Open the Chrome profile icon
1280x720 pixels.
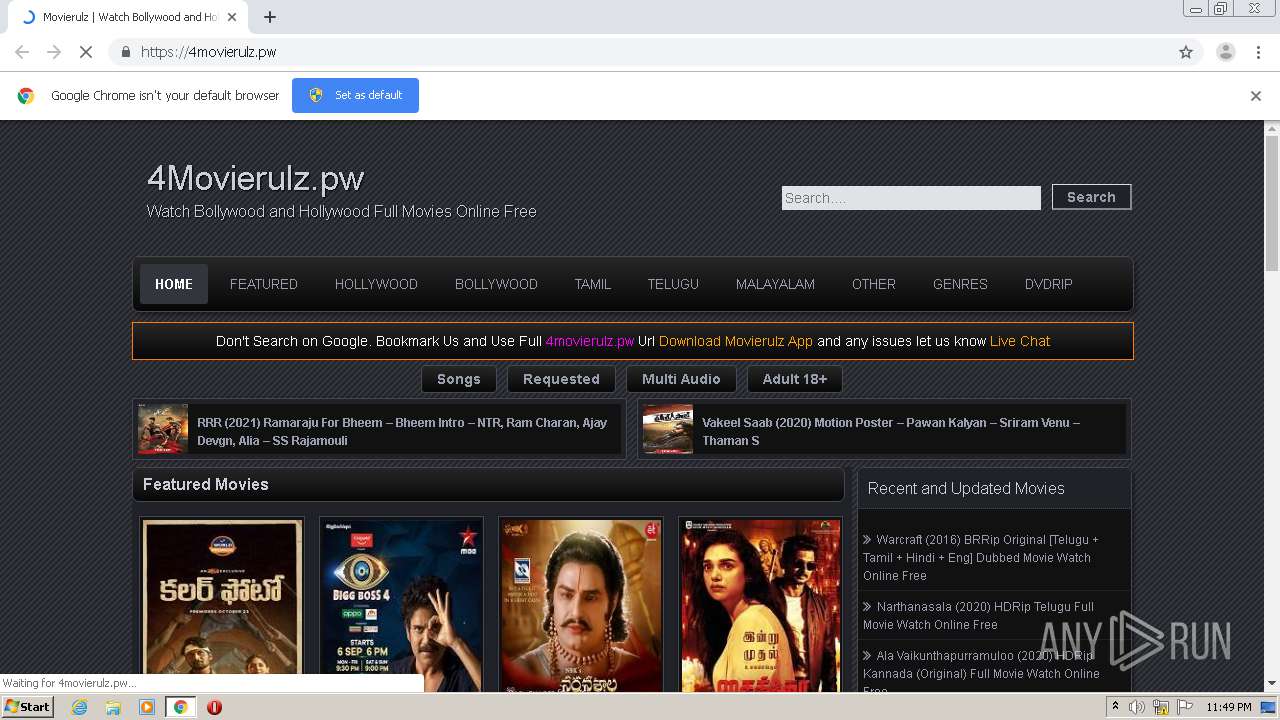pos(1225,52)
